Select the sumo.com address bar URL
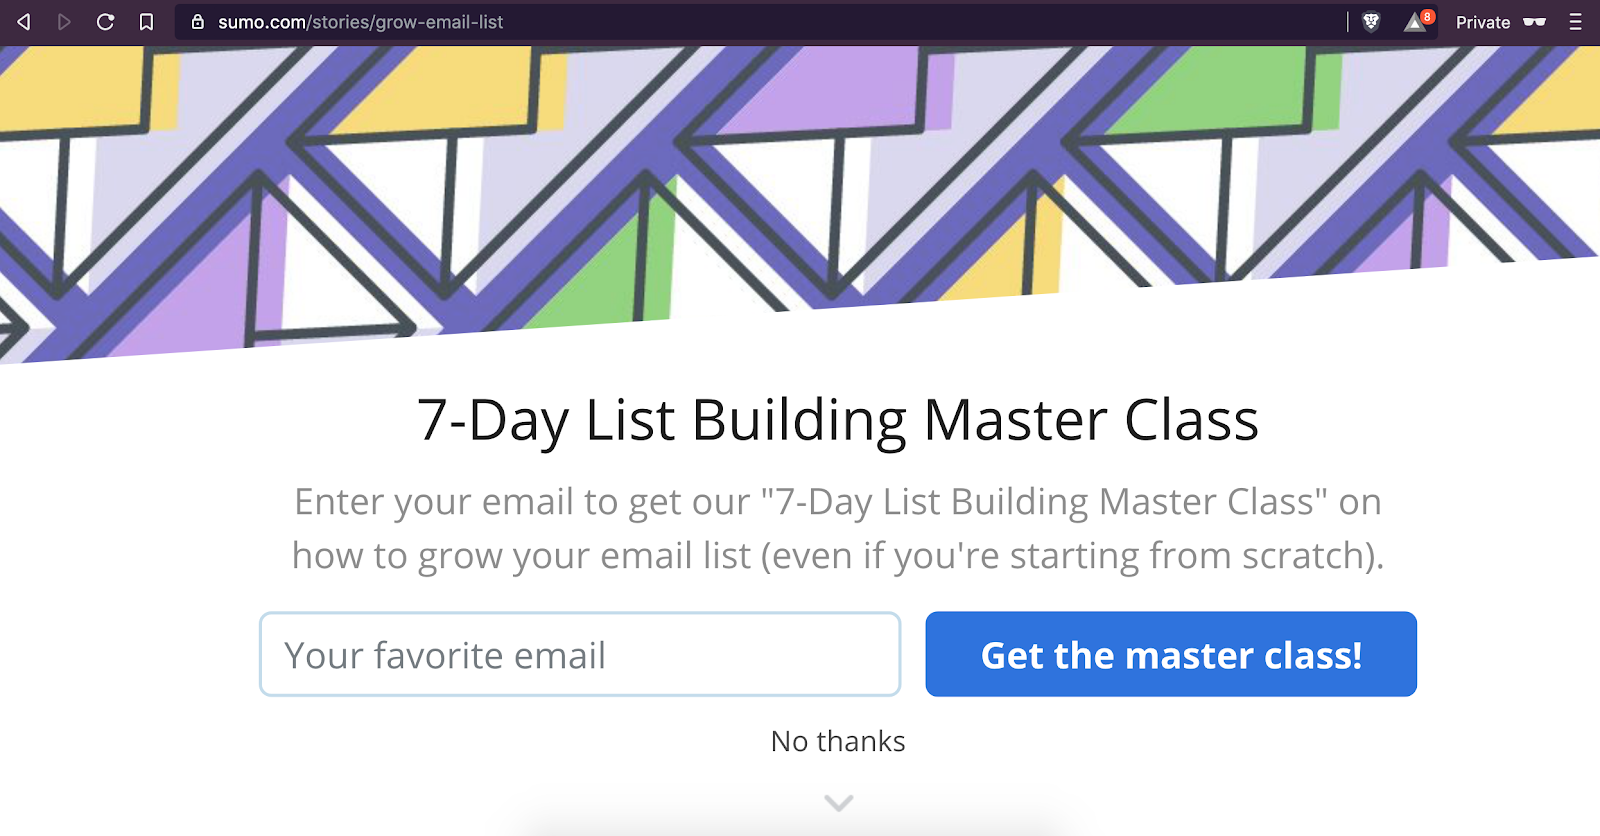The height and width of the screenshot is (836, 1600). pyautogui.click(x=360, y=22)
